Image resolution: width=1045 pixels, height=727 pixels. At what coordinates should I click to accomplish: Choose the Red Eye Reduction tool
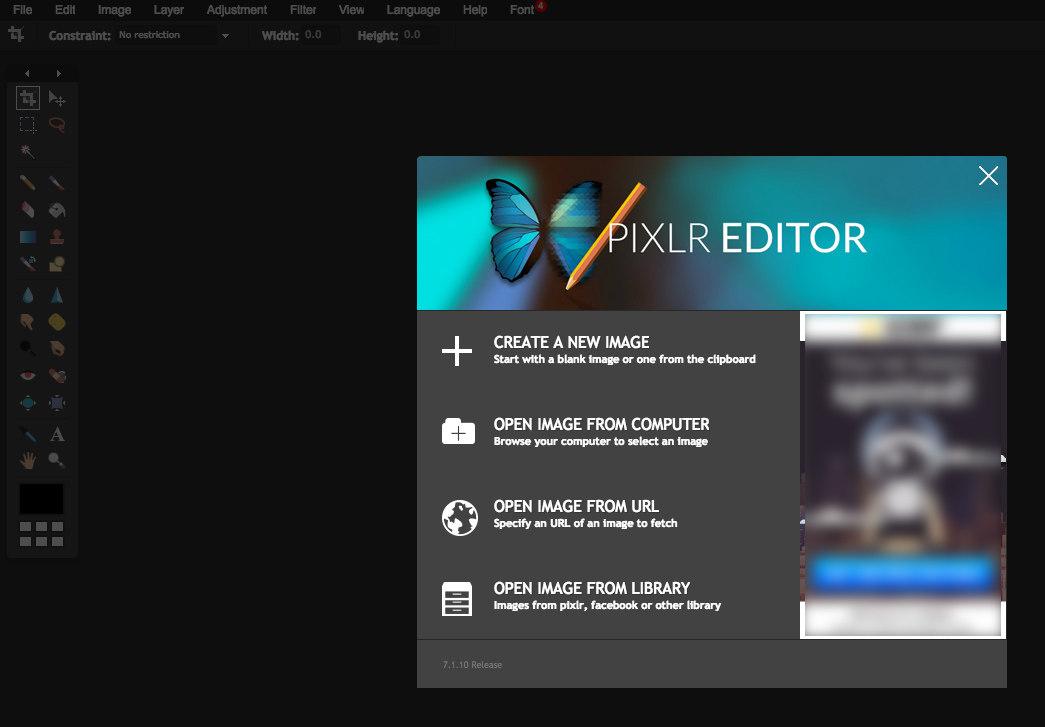click(27, 376)
